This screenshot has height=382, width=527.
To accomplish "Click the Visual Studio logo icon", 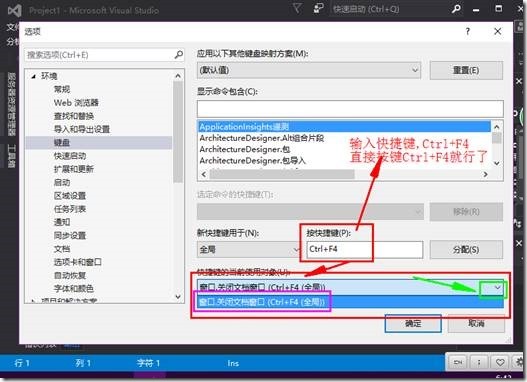I will tap(14, 10).
